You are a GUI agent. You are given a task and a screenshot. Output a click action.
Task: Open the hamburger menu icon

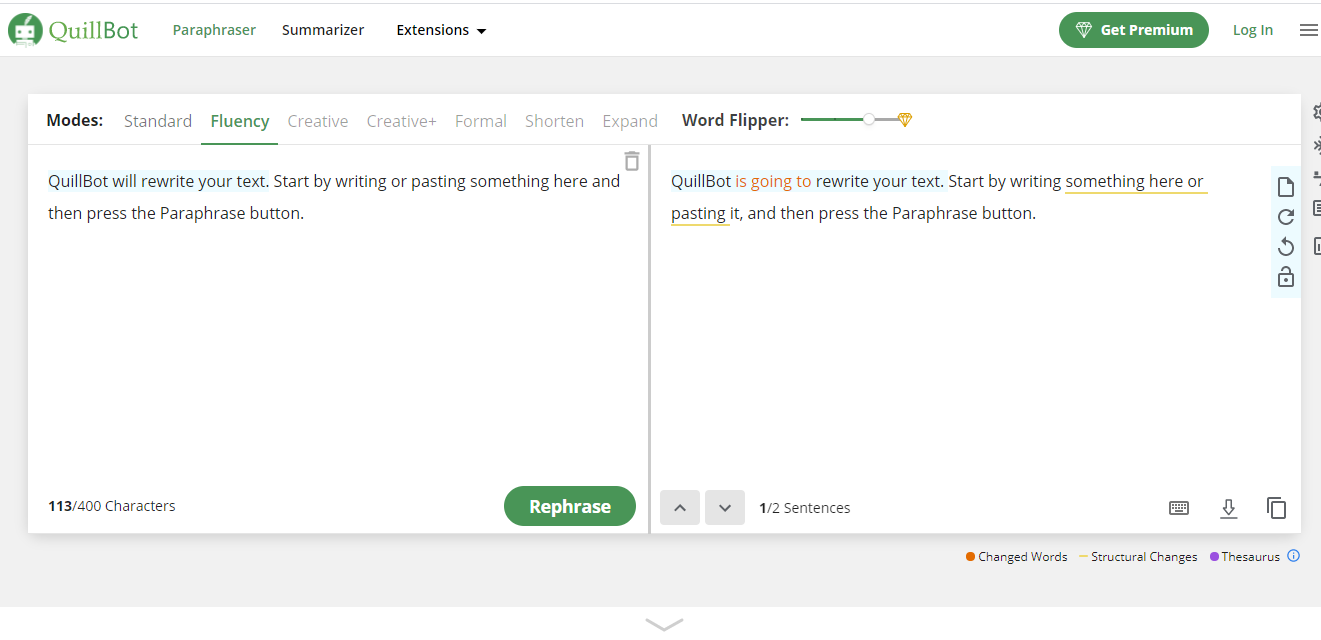1308,30
